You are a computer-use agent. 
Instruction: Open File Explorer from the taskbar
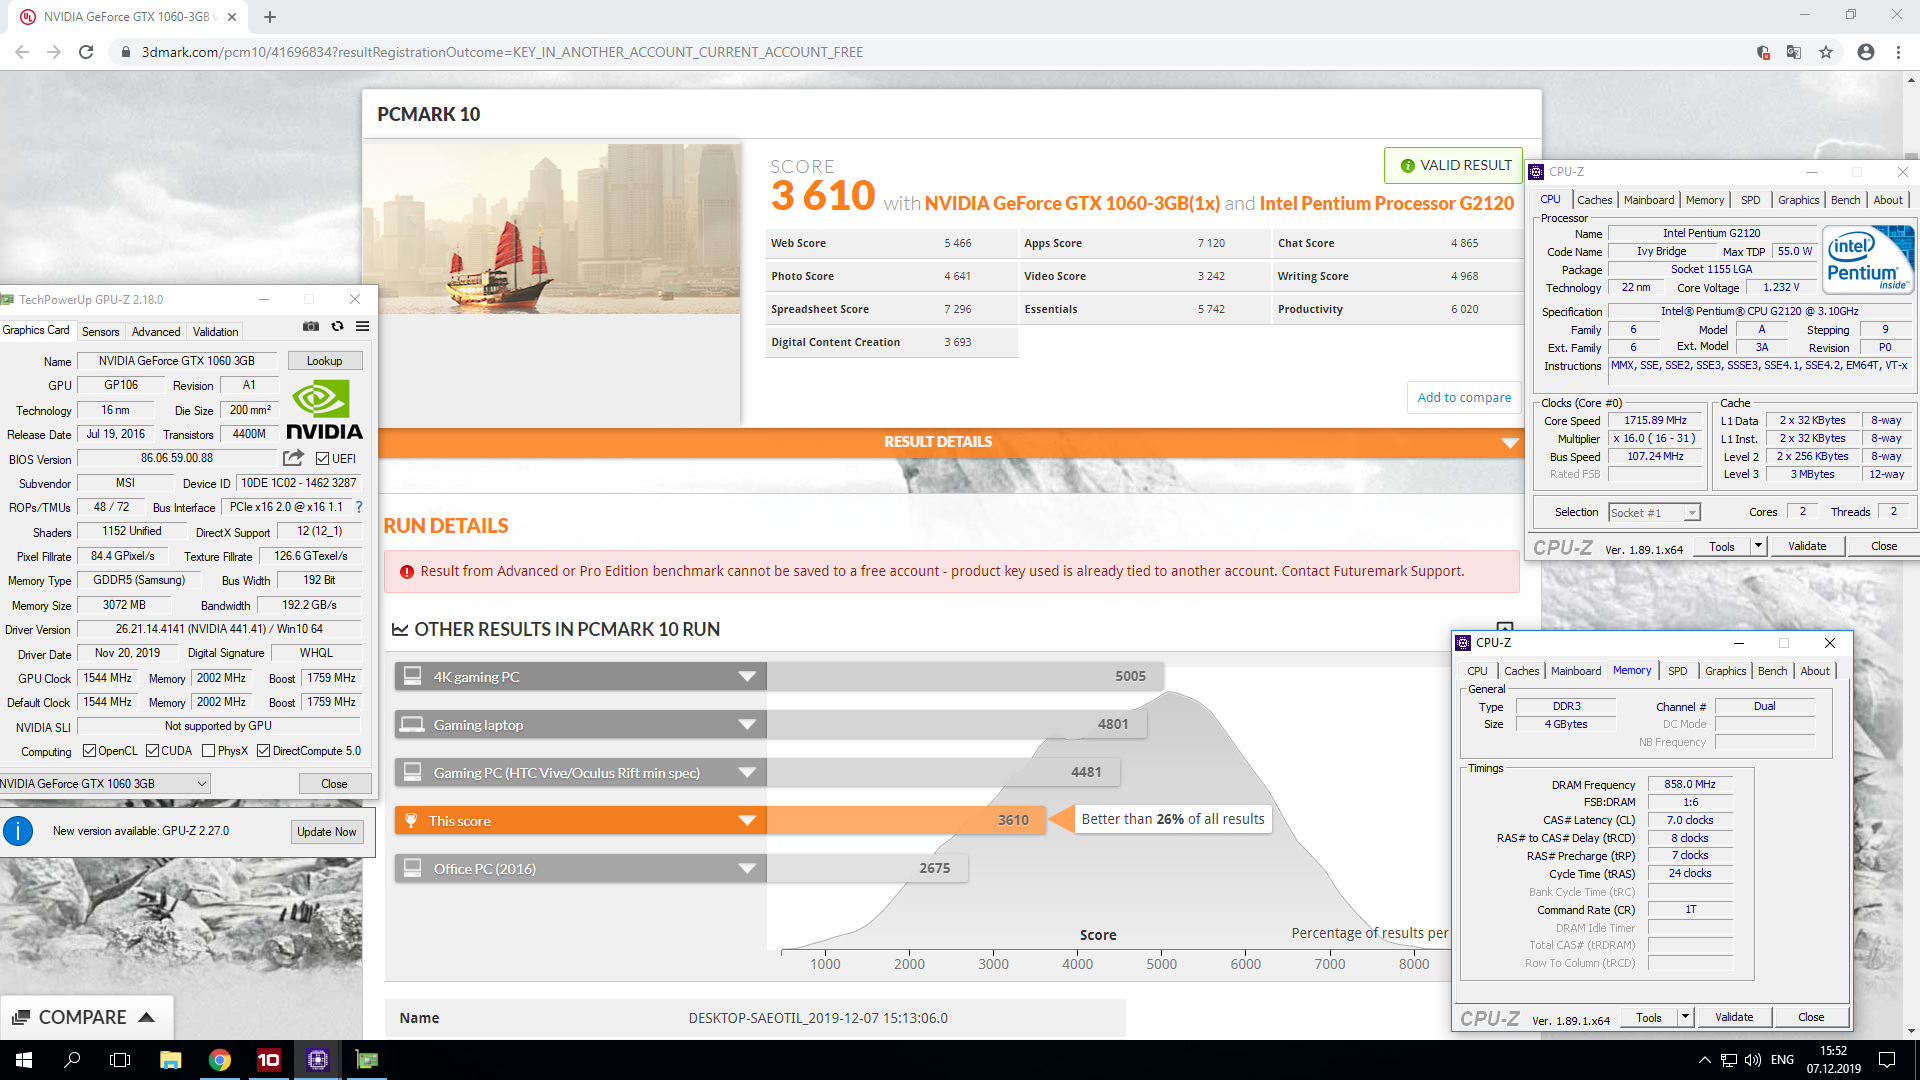170,1060
